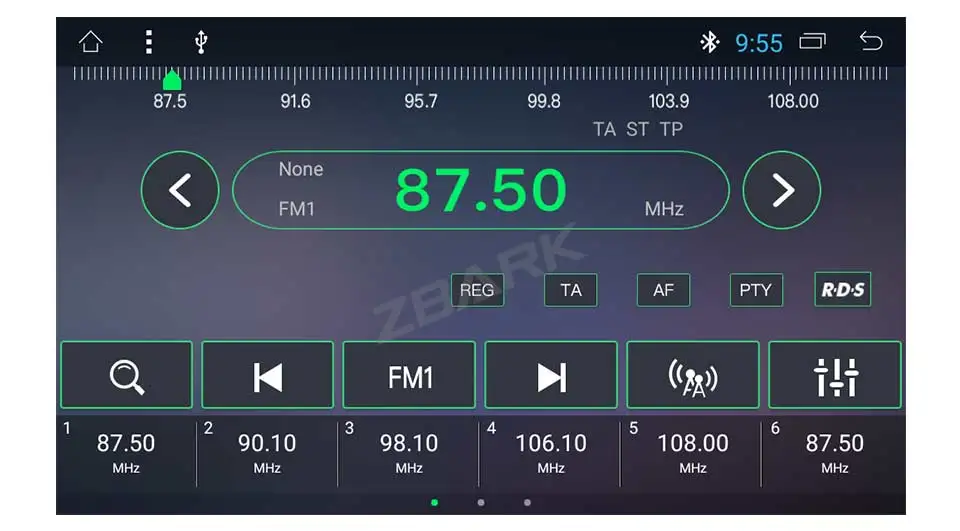The height and width of the screenshot is (531, 960).
Task: Select preset 4 at 106.10 MHz
Action: pyautogui.click(x=550, y=452)
